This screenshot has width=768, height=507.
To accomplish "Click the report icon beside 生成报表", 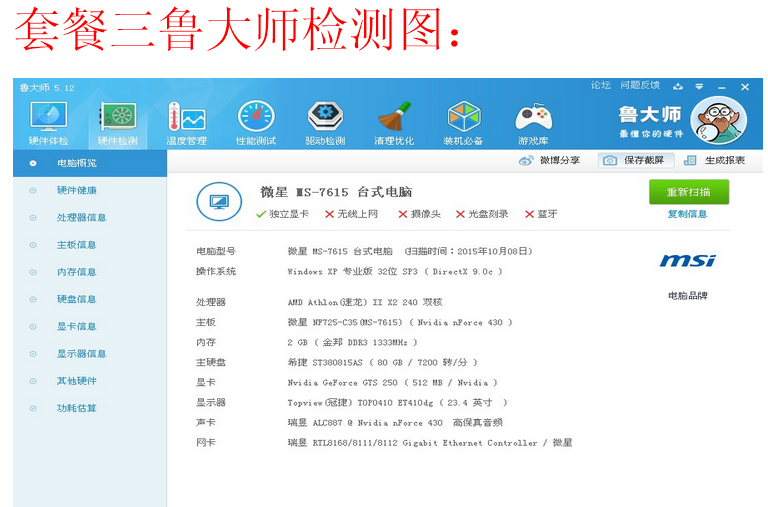I will pos(690,161).
